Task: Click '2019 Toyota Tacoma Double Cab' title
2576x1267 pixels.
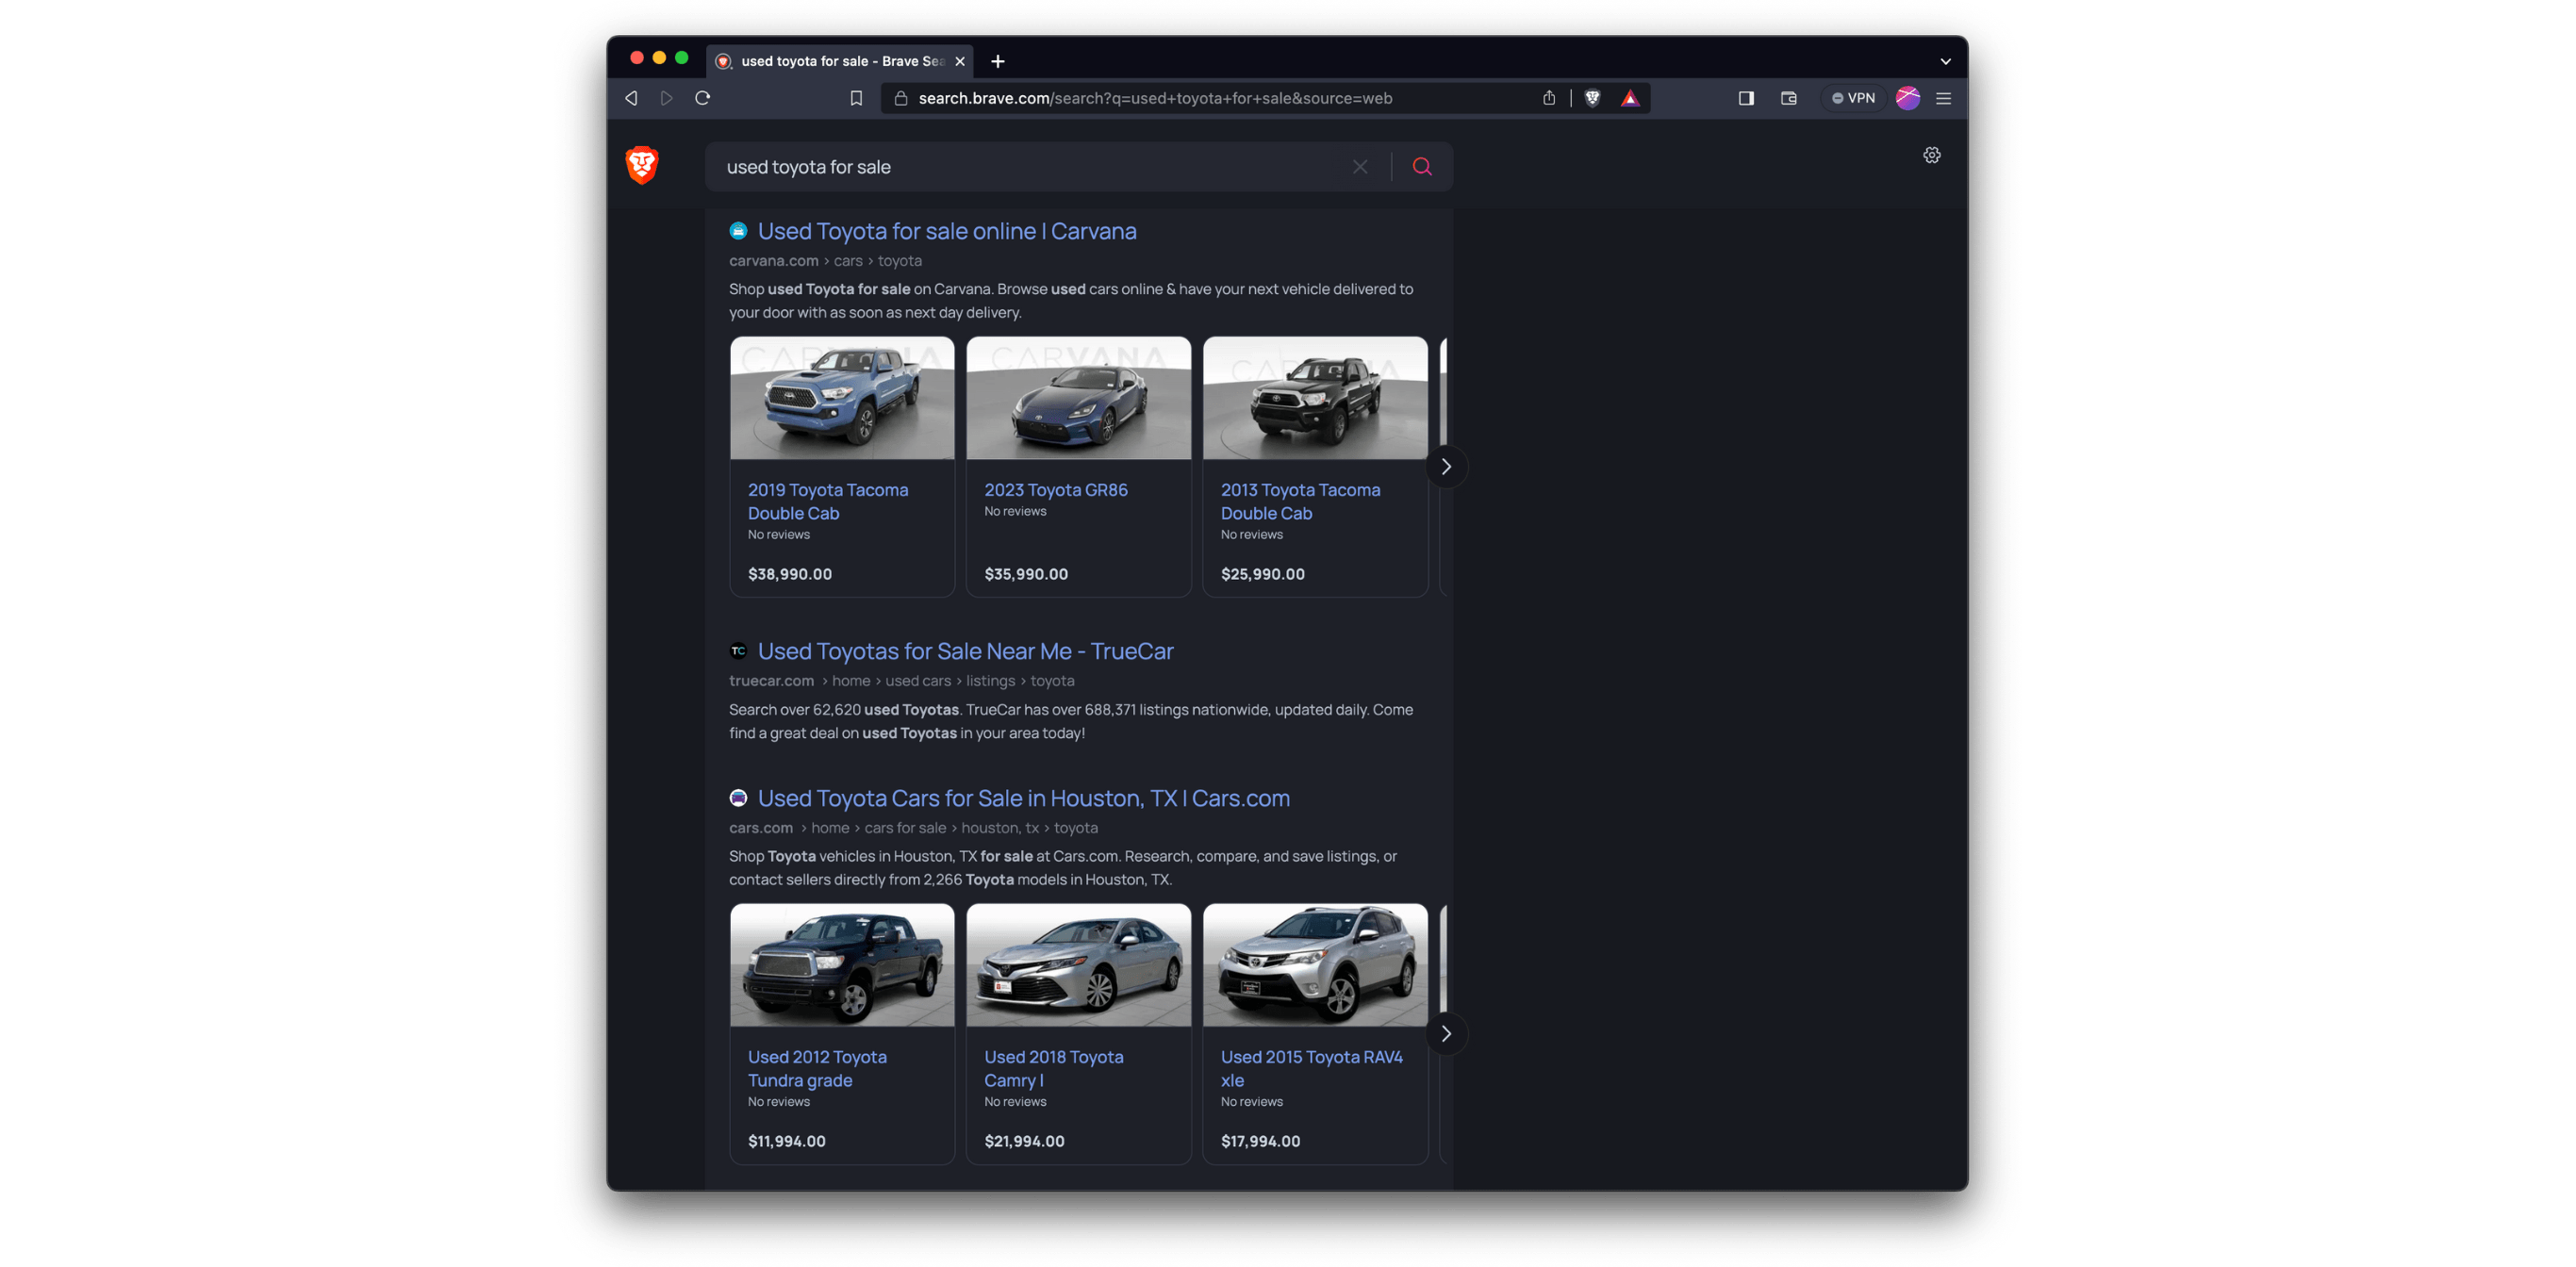Action: click(827, 502)
